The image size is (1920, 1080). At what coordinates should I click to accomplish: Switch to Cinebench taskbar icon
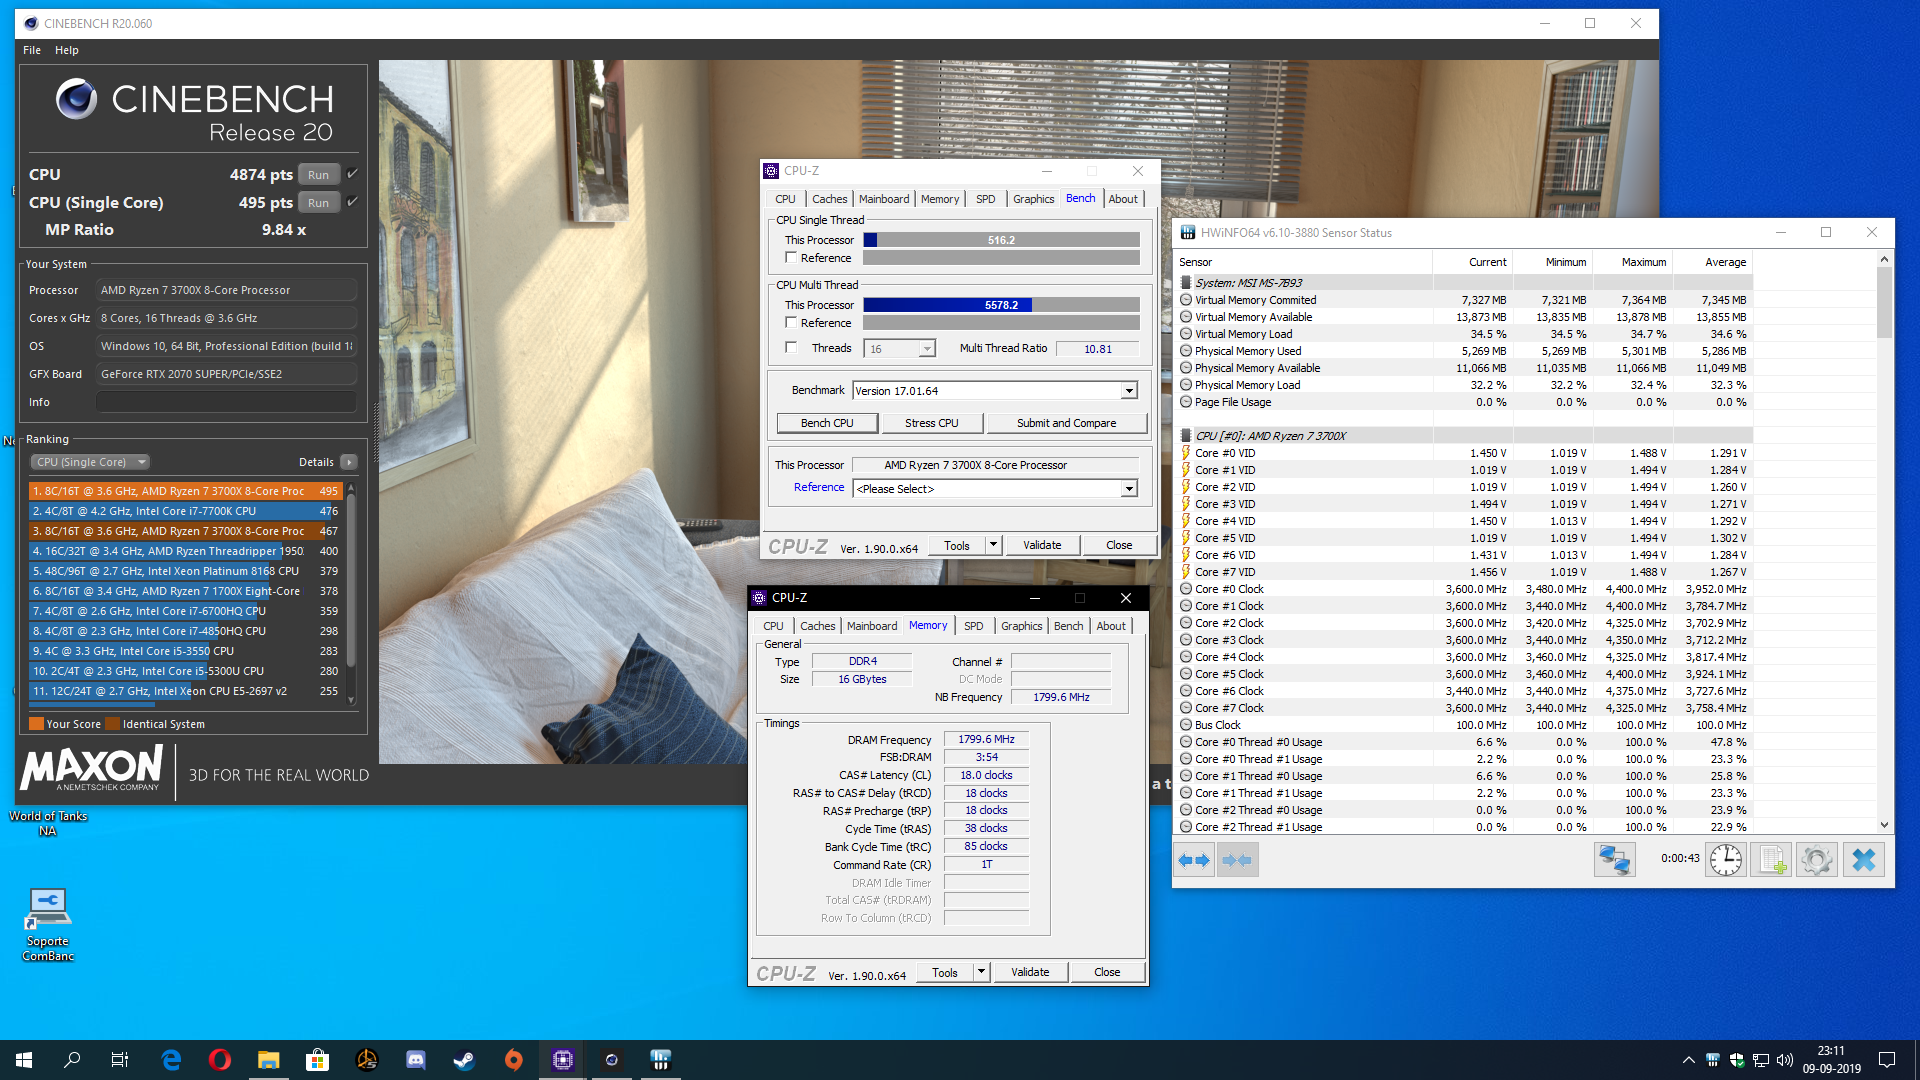point(612,1060)
